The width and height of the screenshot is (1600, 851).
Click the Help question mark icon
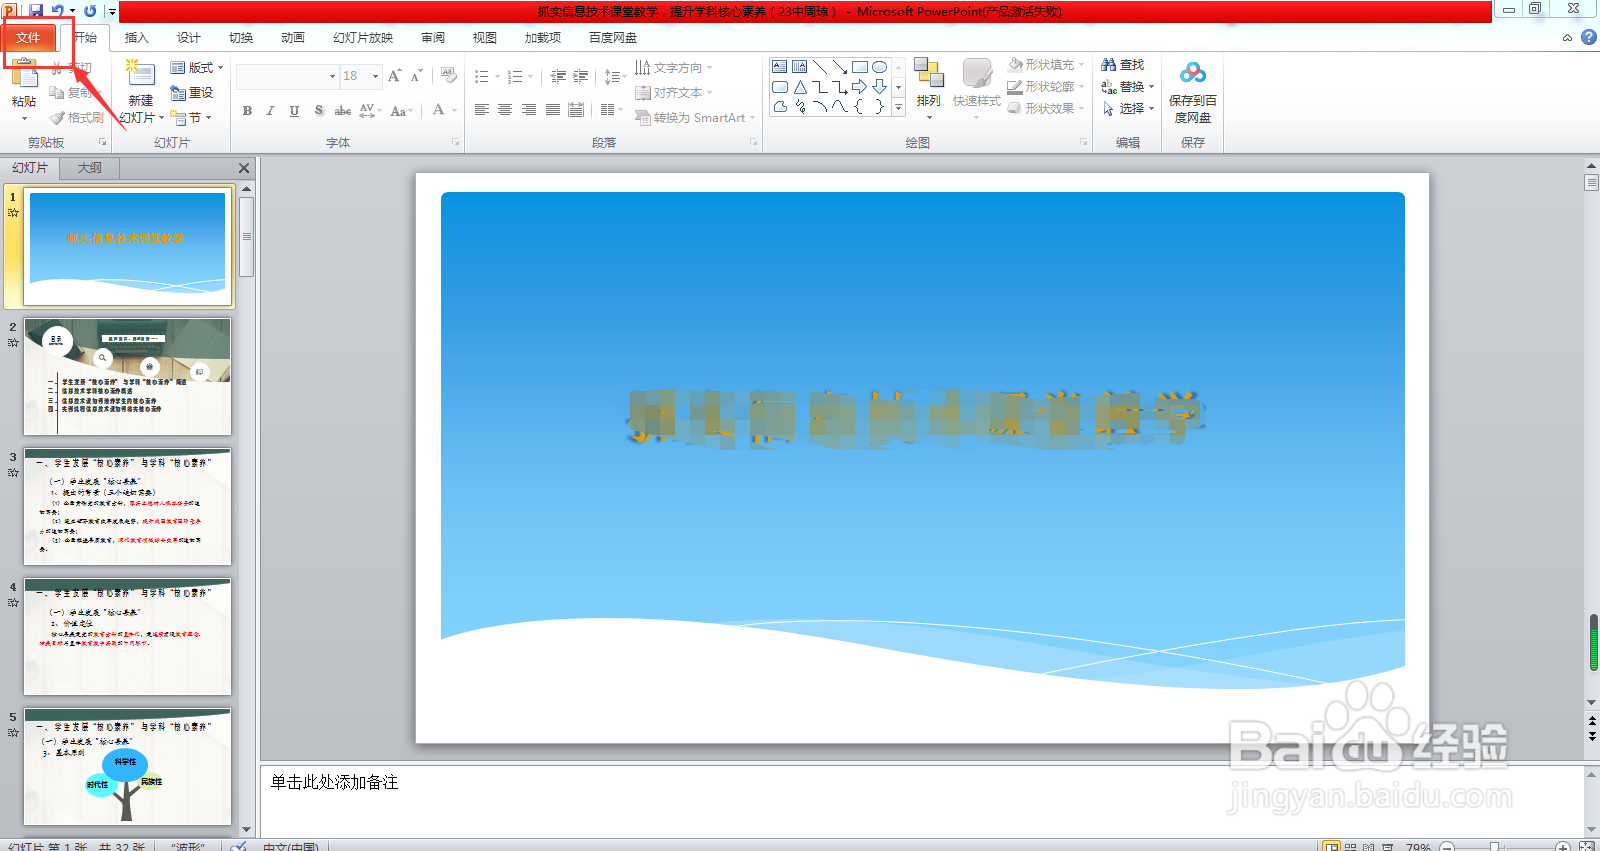click(1589, 37)
